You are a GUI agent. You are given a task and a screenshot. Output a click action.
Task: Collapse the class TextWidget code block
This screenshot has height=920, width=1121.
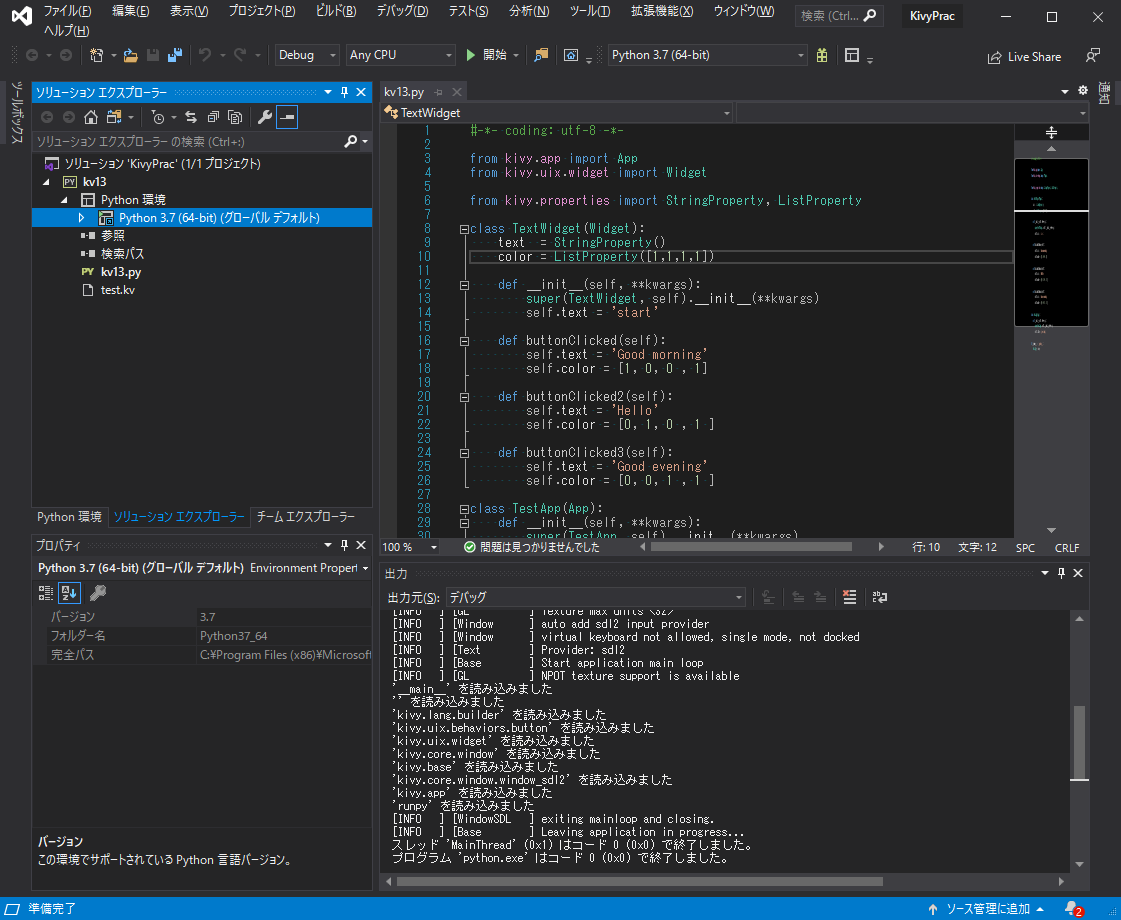tap(464, 229)
